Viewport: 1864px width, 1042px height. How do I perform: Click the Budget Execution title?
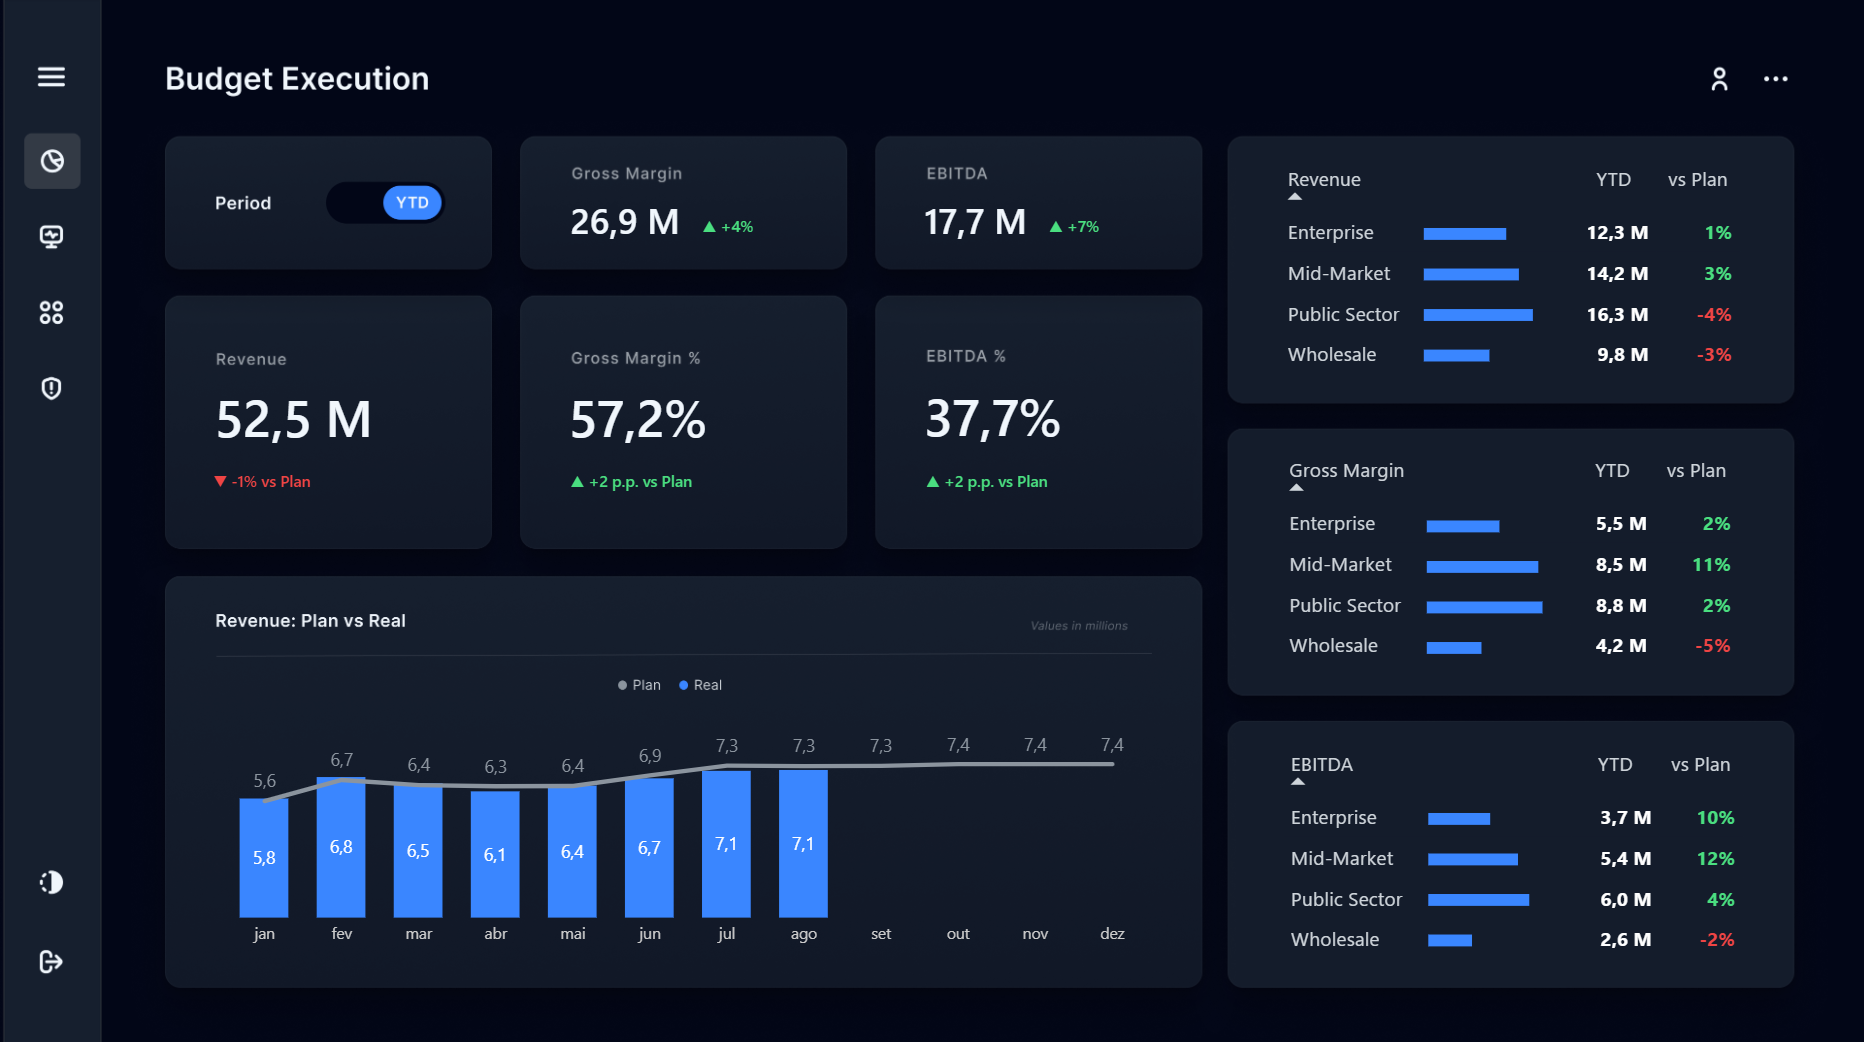(297, 79)
